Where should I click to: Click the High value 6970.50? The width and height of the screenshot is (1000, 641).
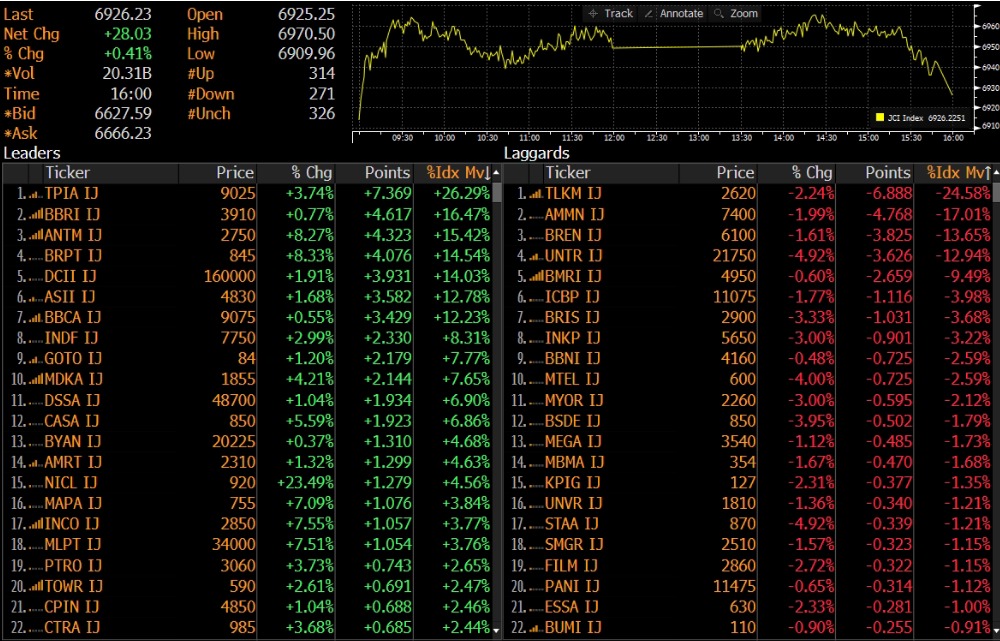[x=306, y=34]
